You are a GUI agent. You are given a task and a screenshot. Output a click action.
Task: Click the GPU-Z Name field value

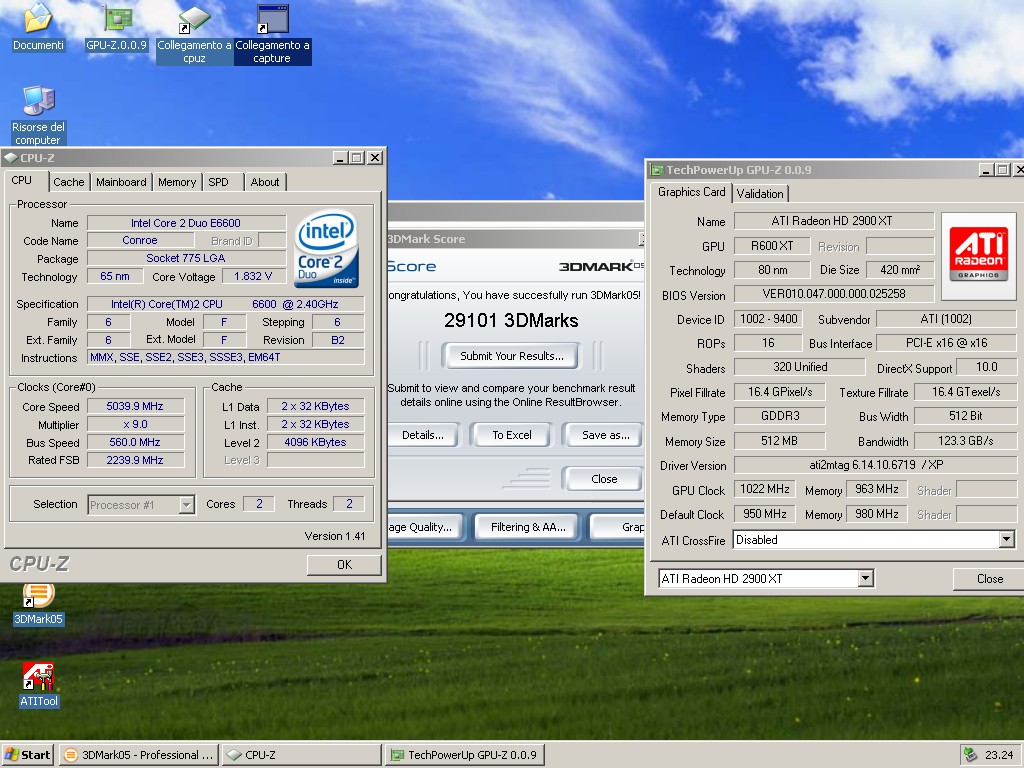click(833, 221)
